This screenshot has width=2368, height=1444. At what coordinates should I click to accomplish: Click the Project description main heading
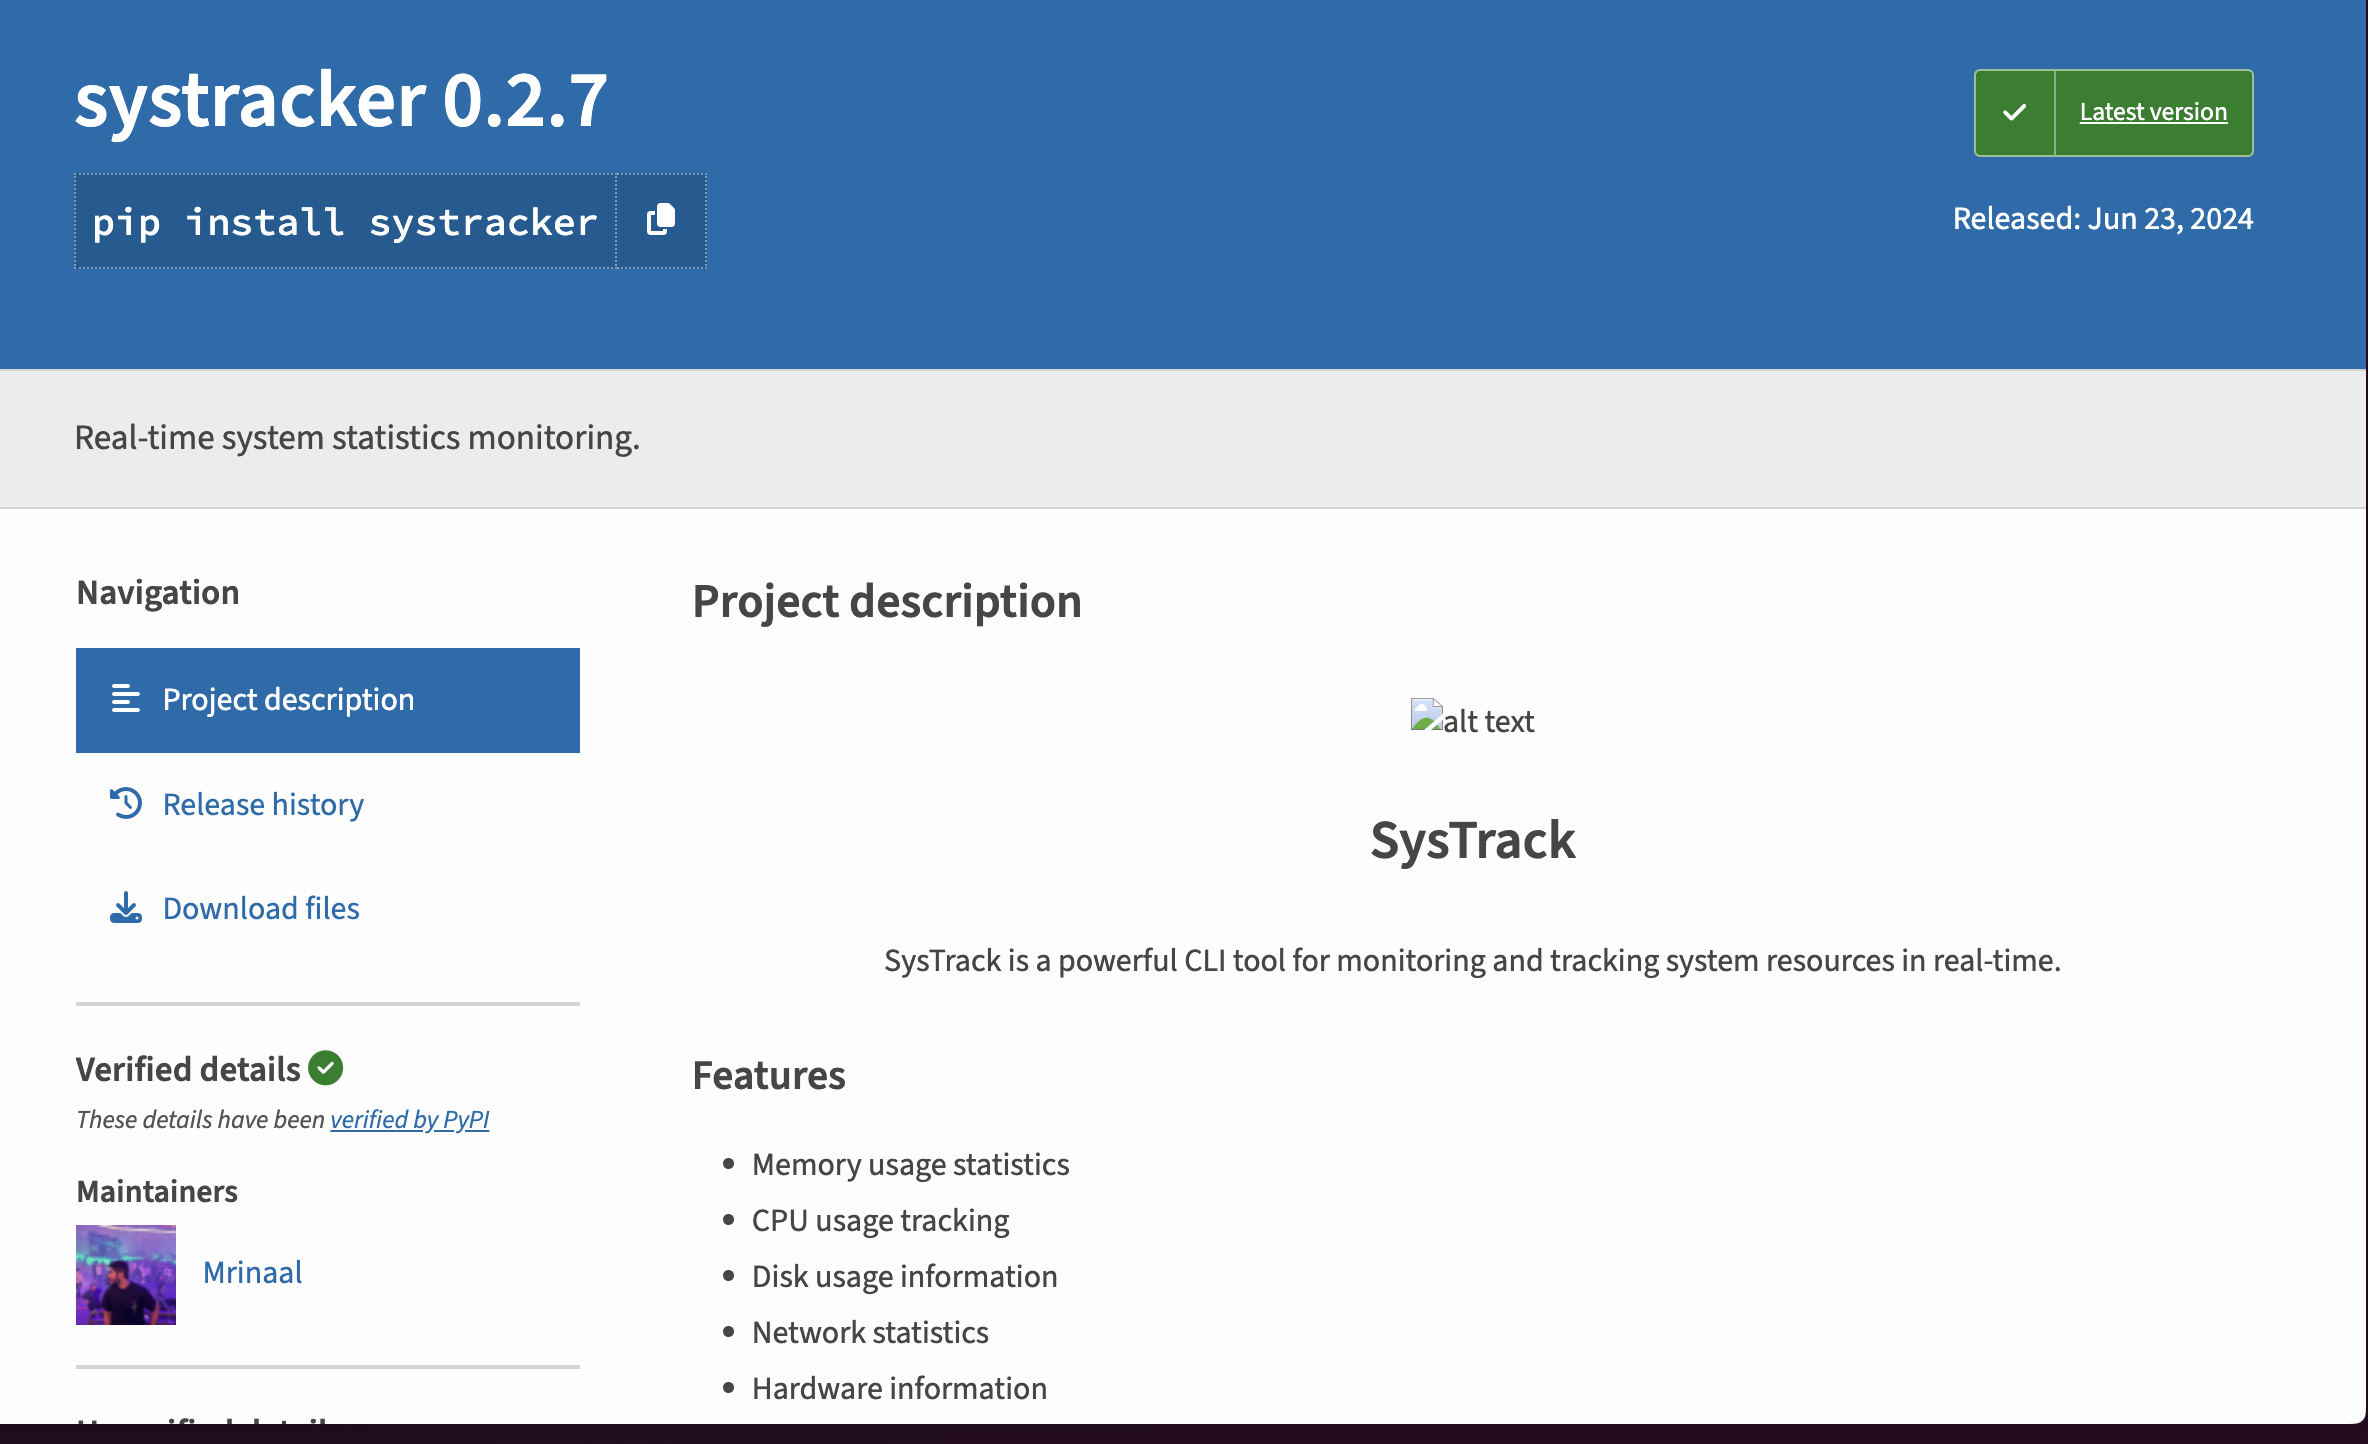[887, 601]
